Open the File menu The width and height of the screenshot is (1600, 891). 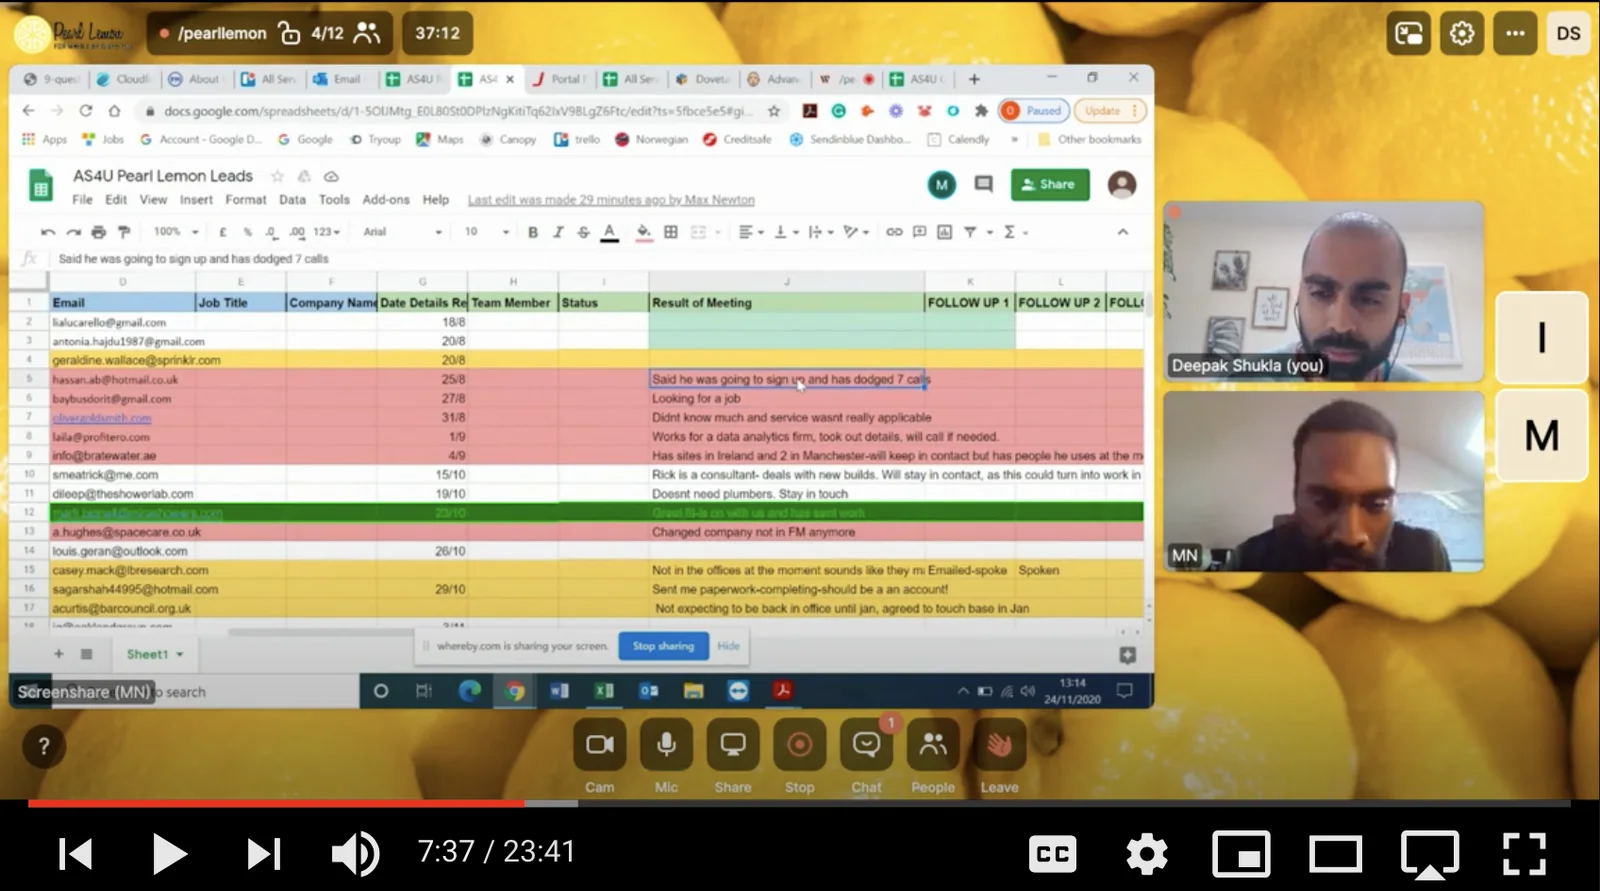click(x=82, y=200)
